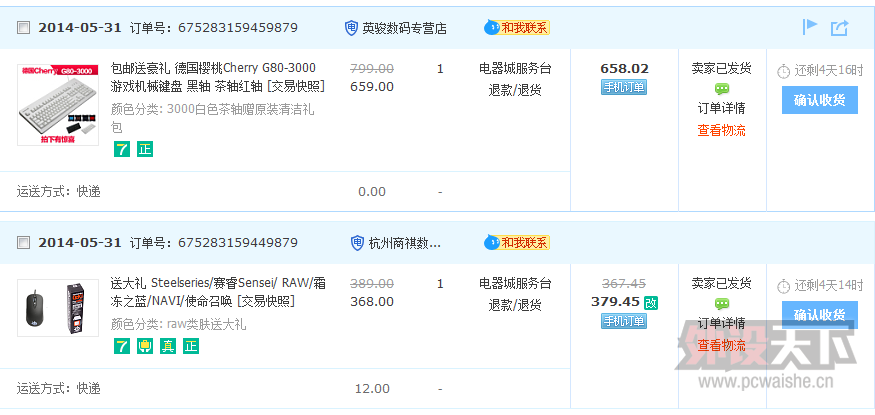Click yellow shield badge under Steelseries mouse
Viewport: 875px width, 415px height.
[145, 346]
